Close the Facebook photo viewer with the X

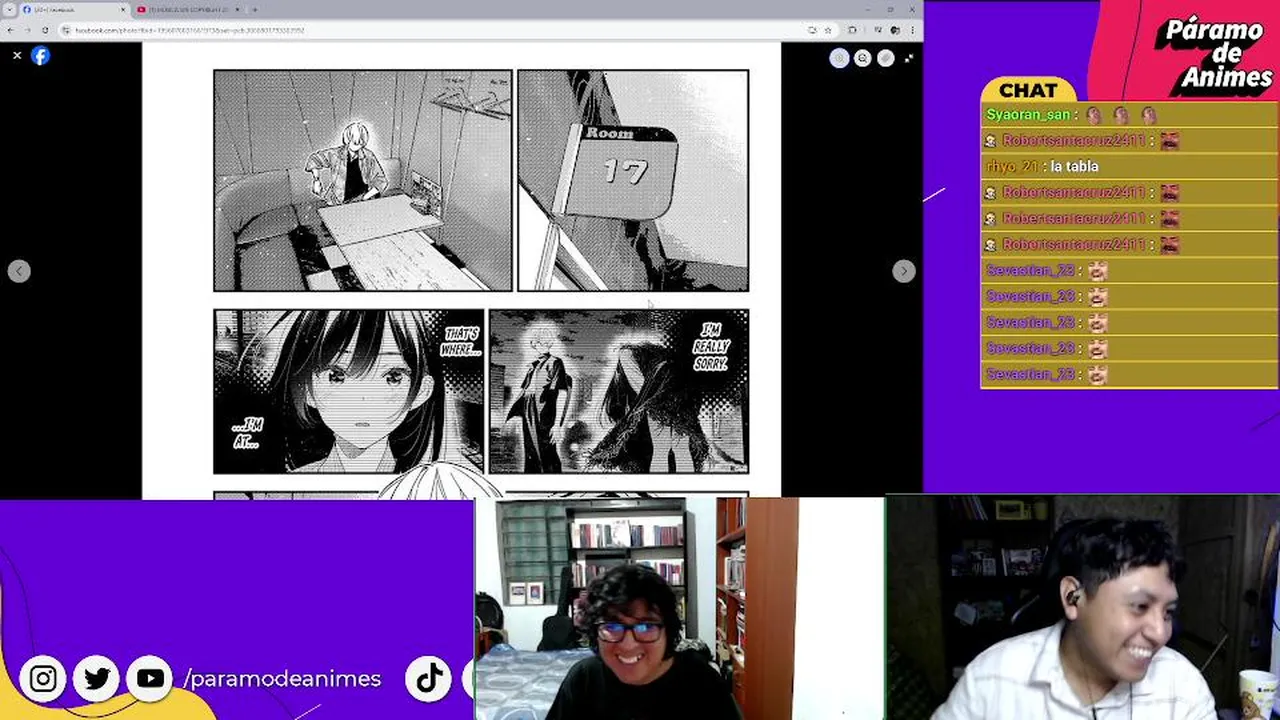click(x=17, y=56)
